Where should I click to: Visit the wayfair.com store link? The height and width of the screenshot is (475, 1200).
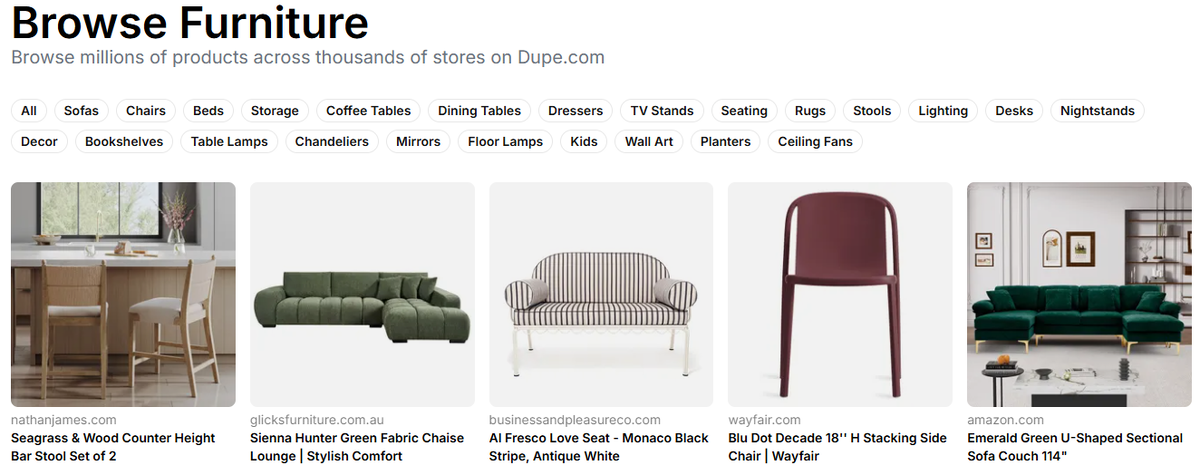[x=764, y=420]
